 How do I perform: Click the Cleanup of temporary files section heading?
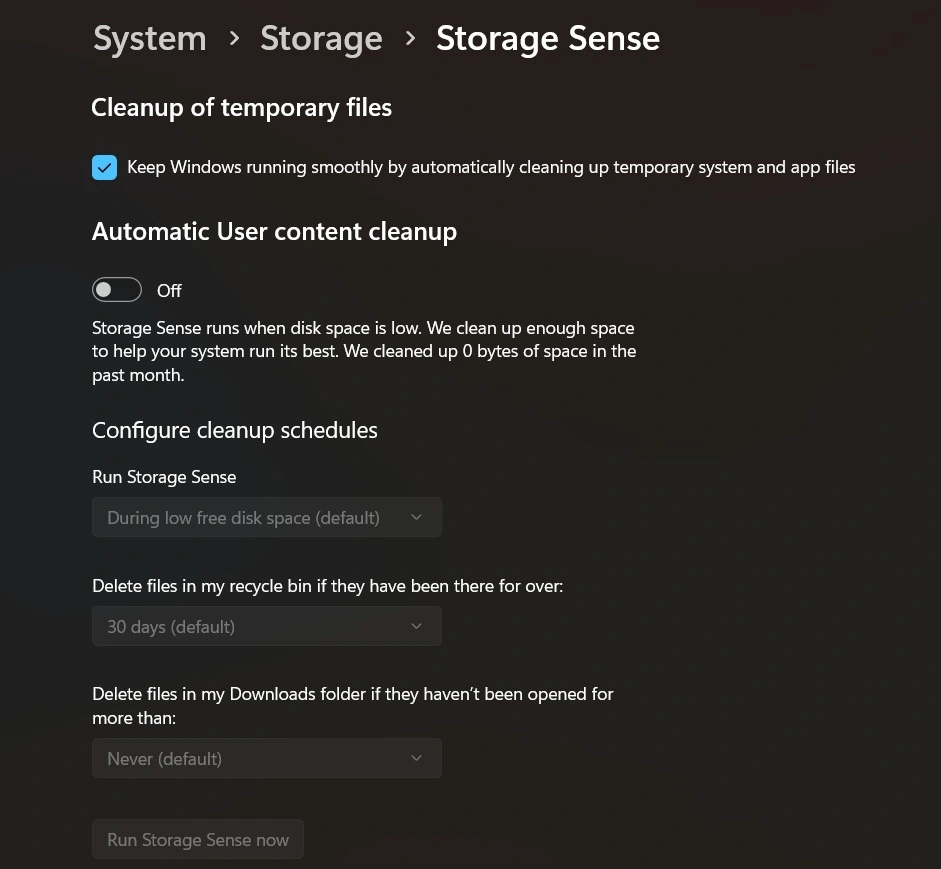tap(241, 107)
